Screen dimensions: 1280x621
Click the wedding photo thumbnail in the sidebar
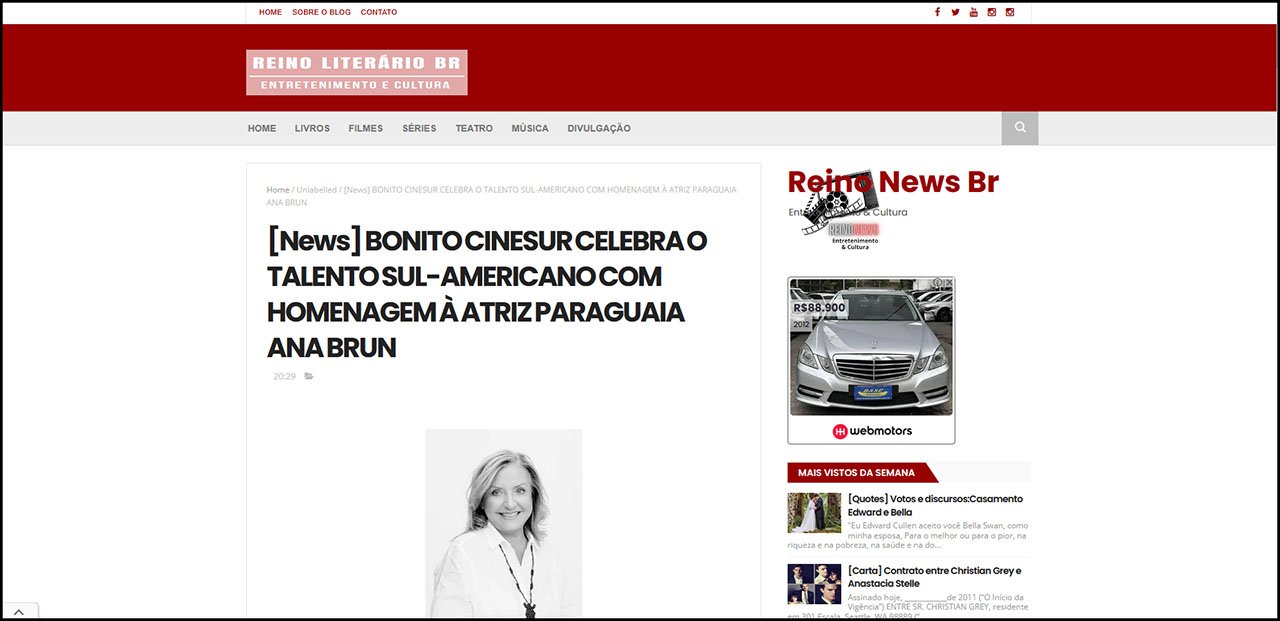[813, 512]
